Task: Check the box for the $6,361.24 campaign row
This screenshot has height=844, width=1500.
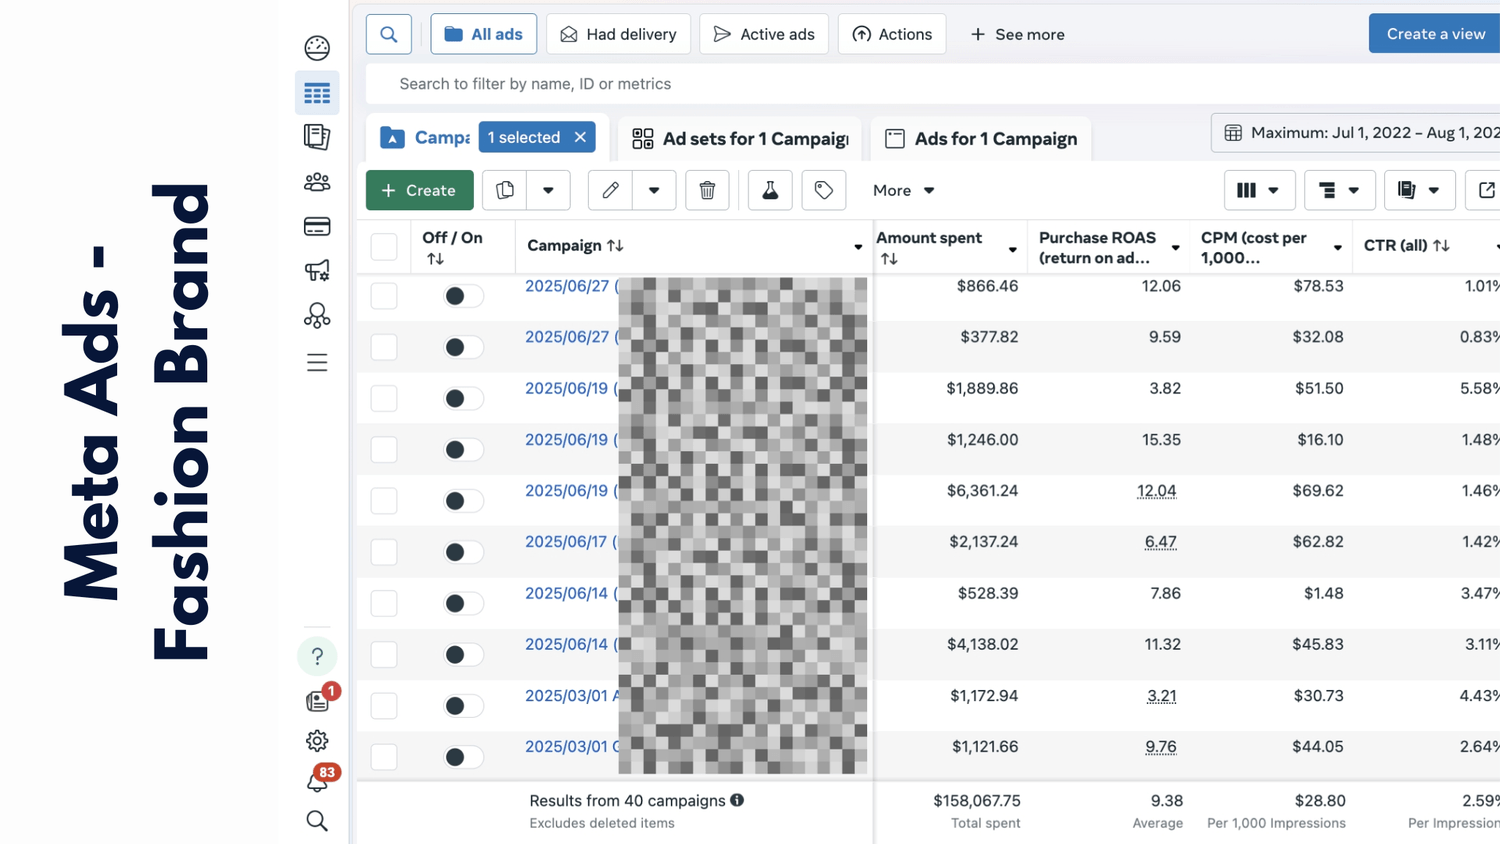Action: pyautogui.click(x=384, y=501)
